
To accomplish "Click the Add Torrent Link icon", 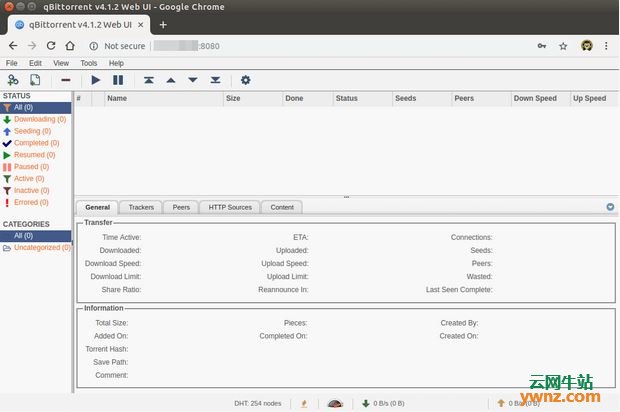I will [13, 80].
